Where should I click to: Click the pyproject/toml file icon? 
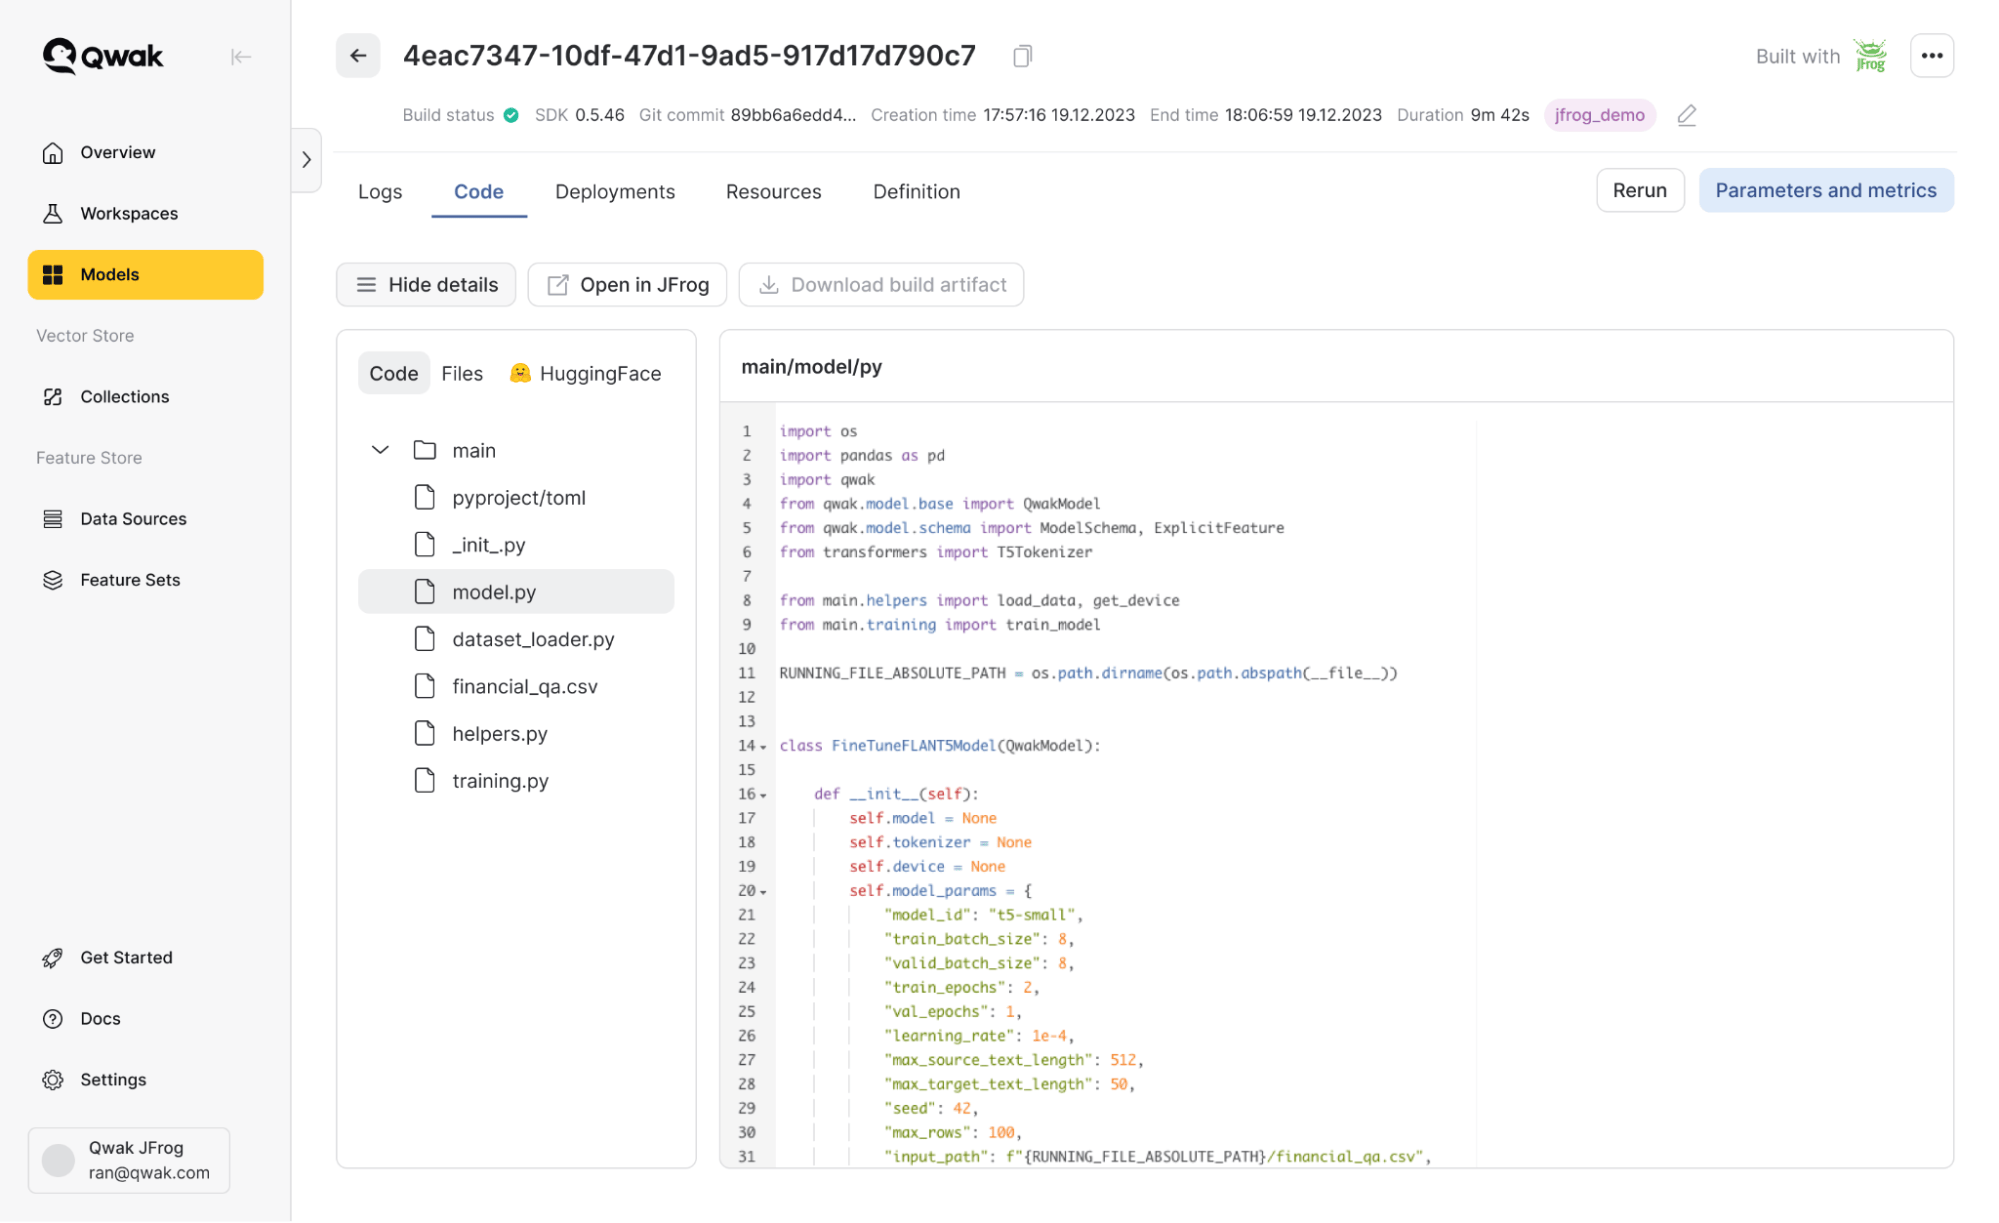425,497
